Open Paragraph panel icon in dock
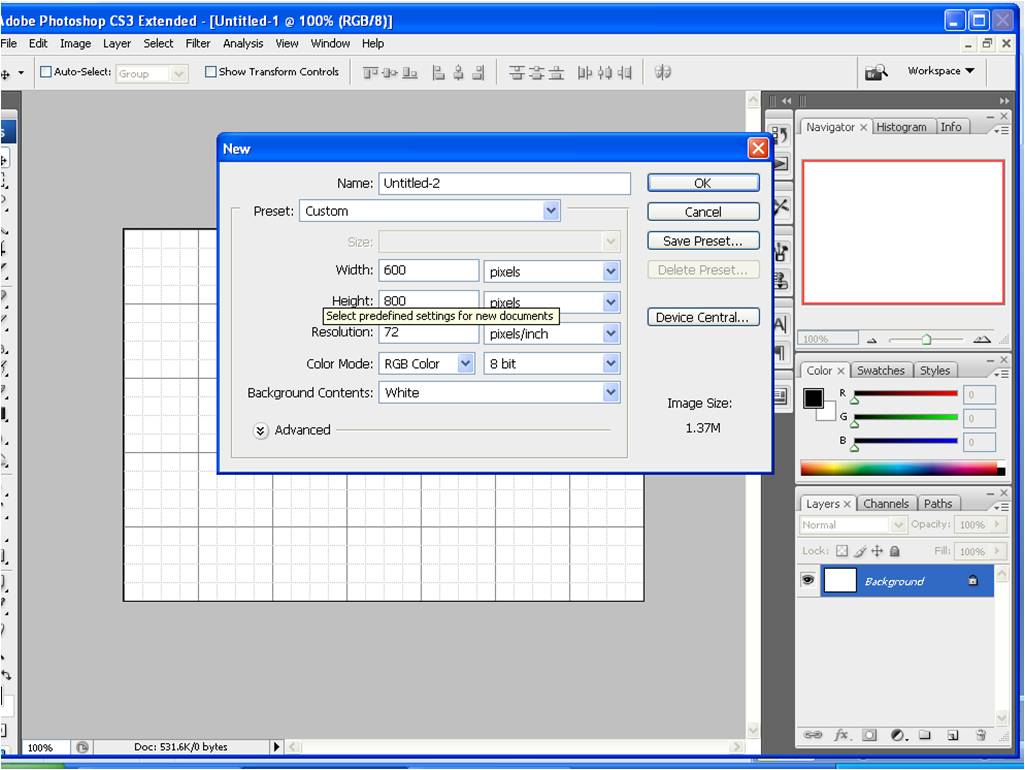 tap(780, 354)
